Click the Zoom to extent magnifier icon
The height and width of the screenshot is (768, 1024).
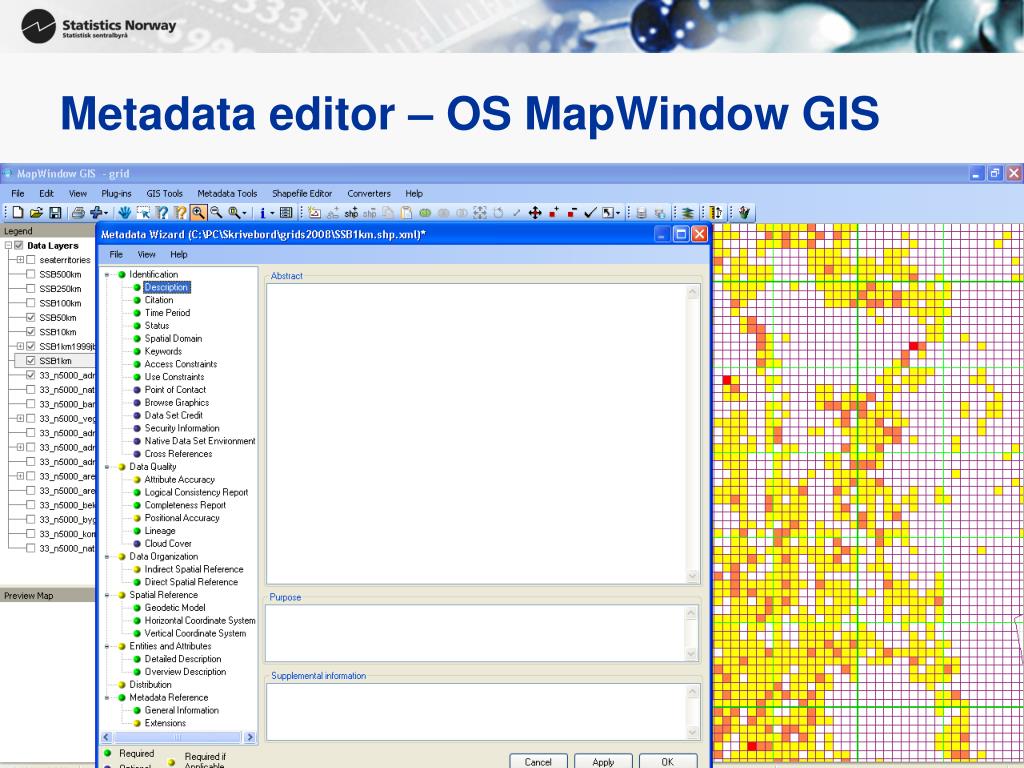234,212
